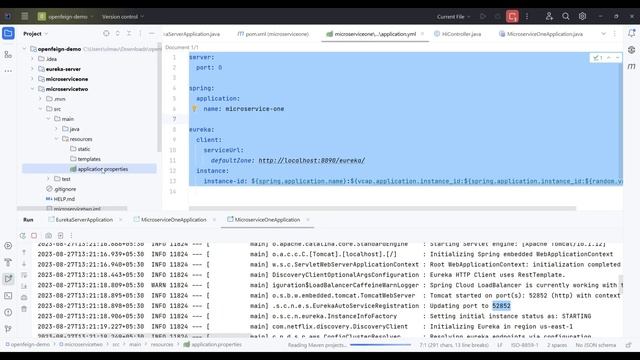Open Run toolbar more options kebab
This screenshot has width=640, height=360.
(x=71, y=236)
